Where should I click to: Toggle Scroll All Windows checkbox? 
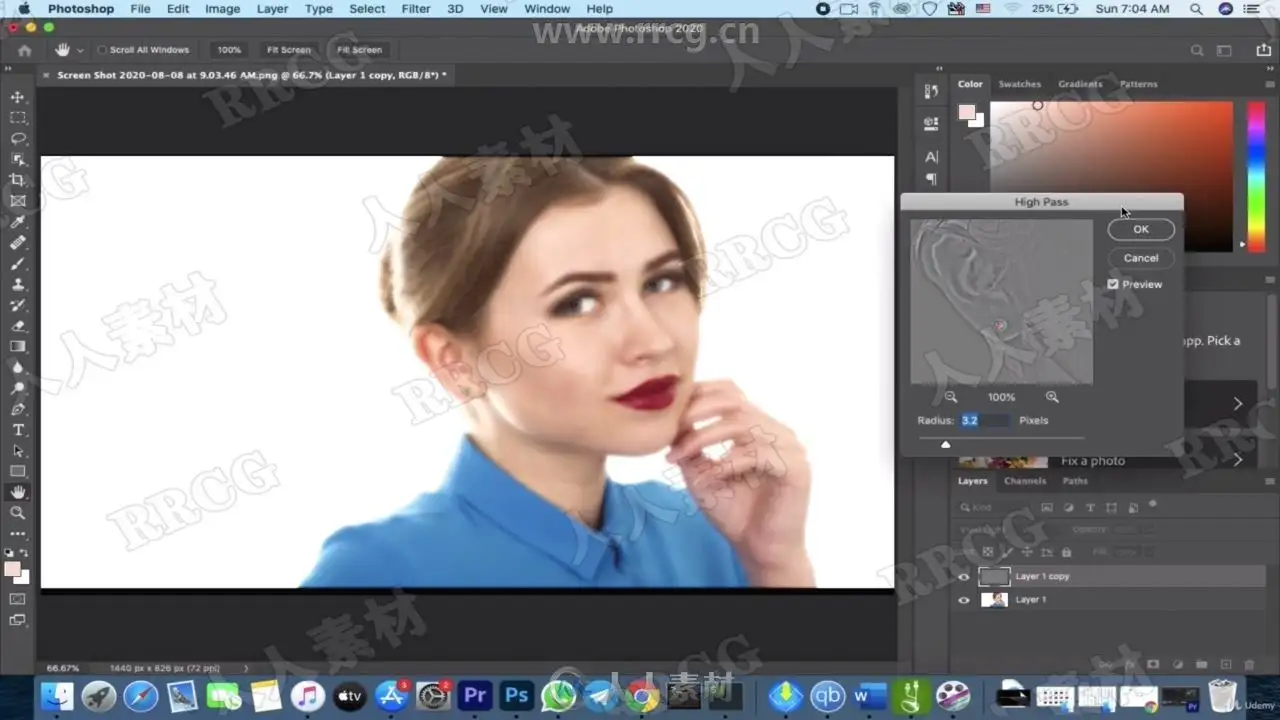pos(102,50)
